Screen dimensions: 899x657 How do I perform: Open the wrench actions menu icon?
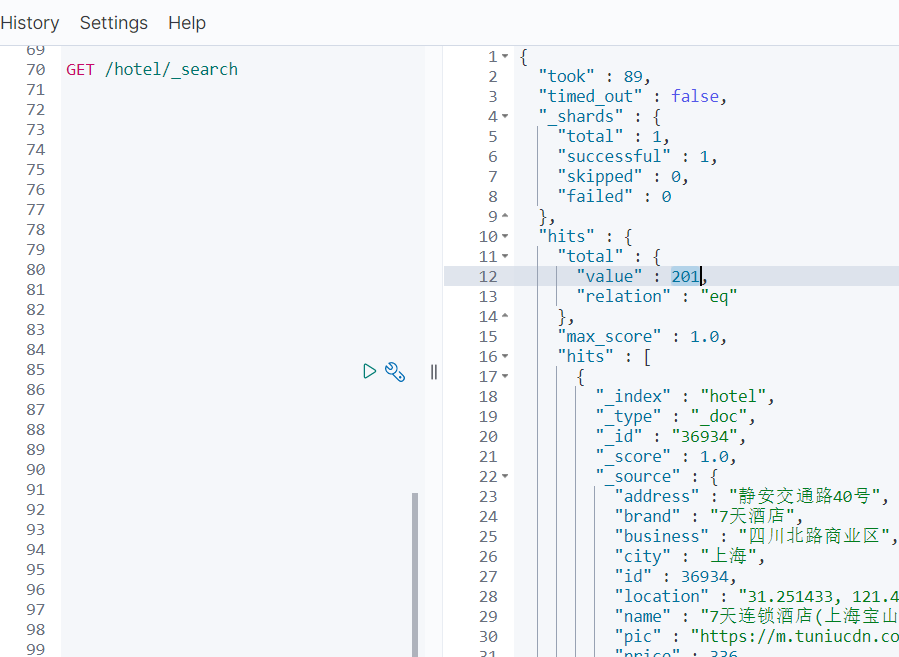click(395, 371)
